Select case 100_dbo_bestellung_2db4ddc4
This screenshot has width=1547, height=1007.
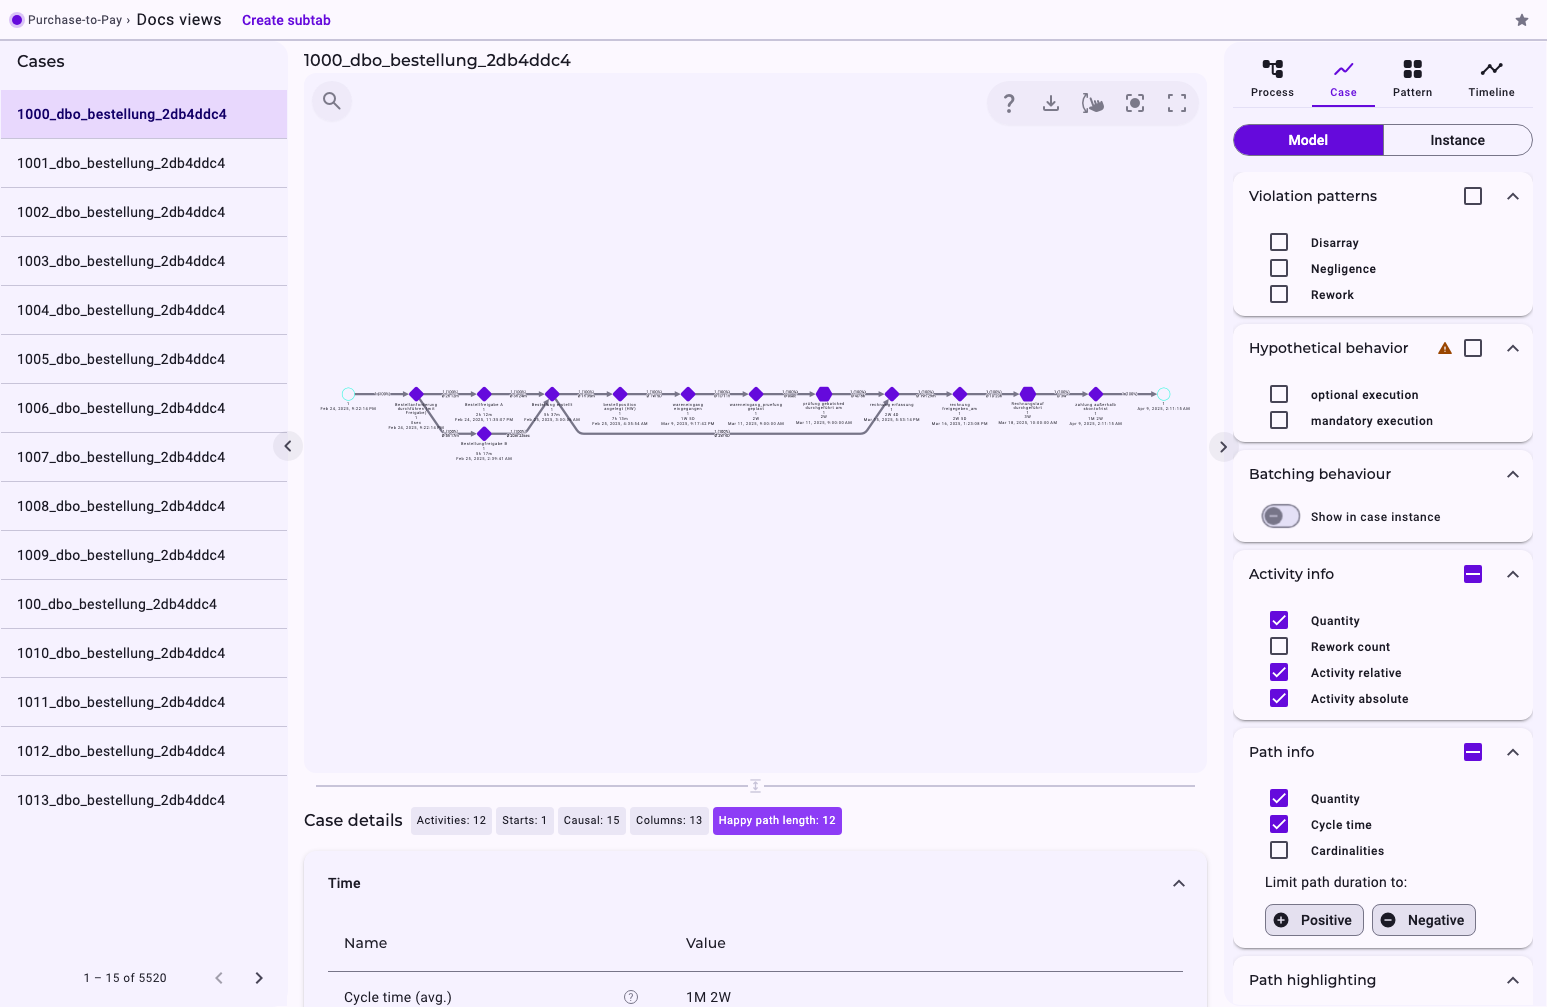pyautogui.click(x=144, y=604)
